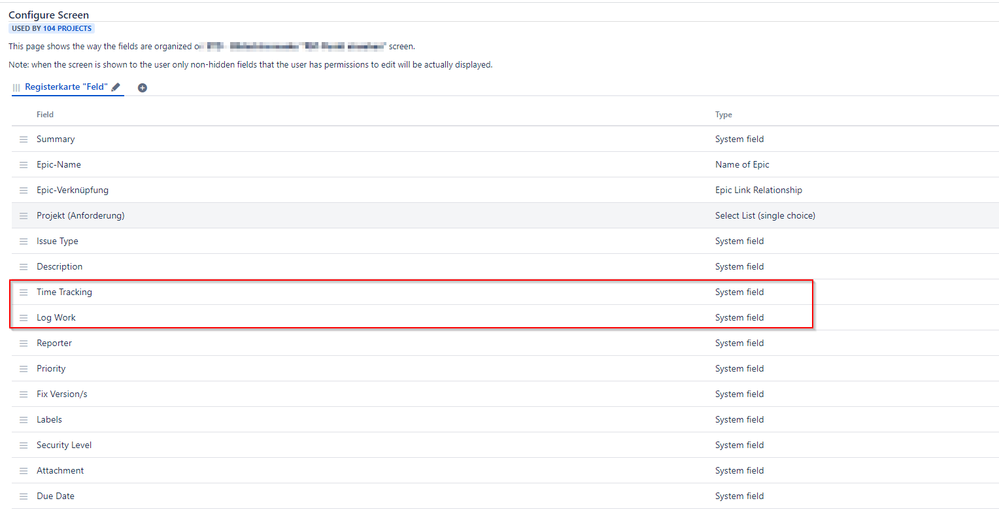Screen dimensions: 999x513
Task: Grab the drag handle of Time Tracking row
Action: tap(24, 293)
